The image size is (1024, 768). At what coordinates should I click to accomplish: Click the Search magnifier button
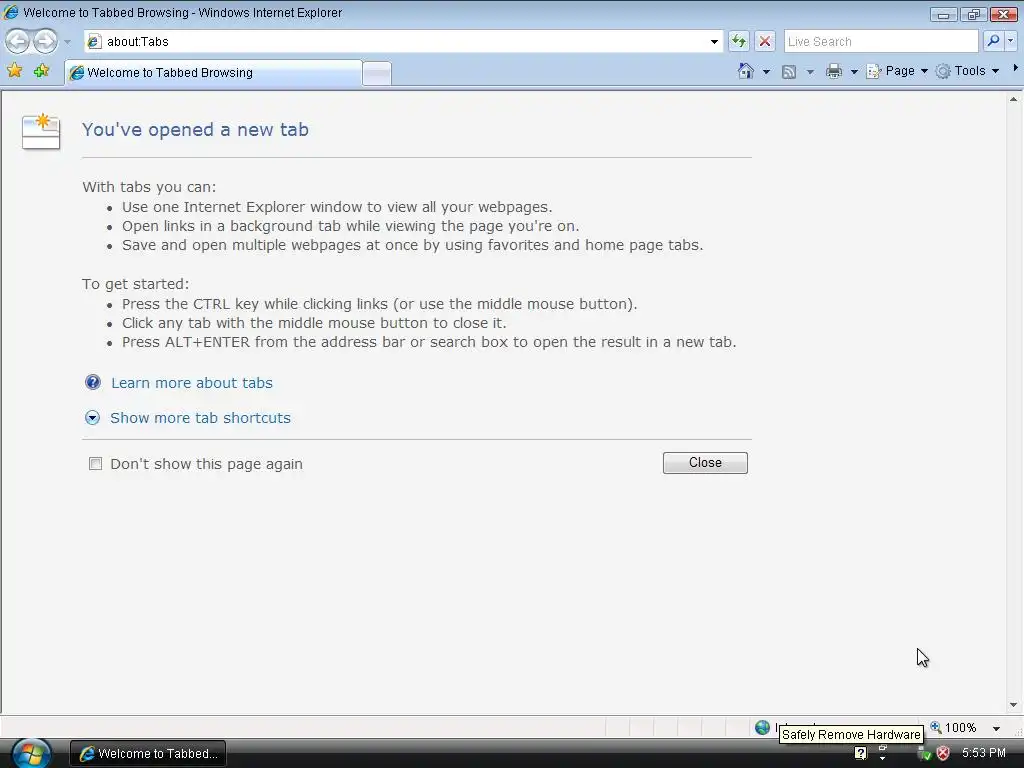[993, 41]
